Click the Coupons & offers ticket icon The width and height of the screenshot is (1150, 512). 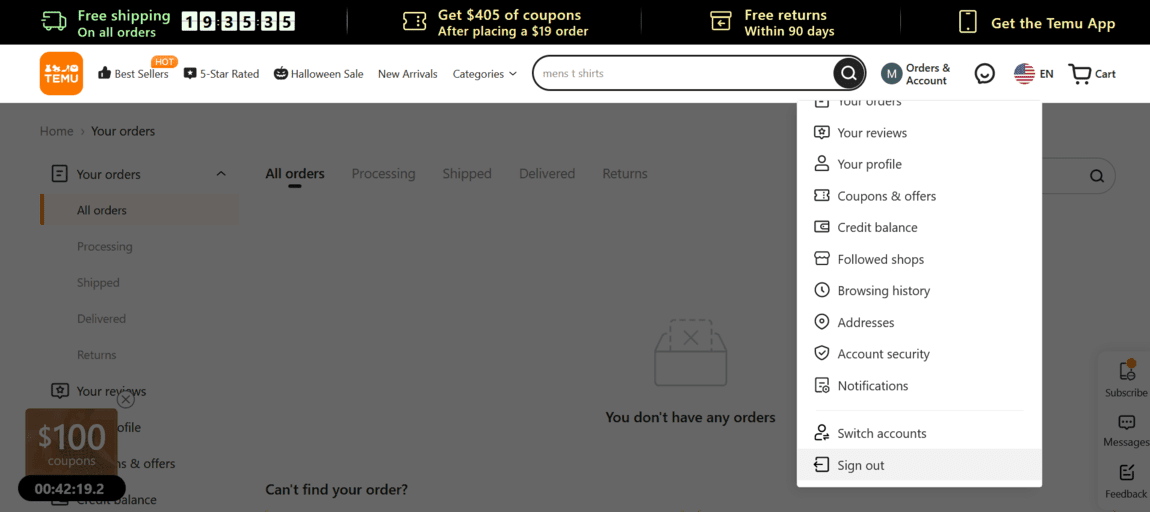tap(821, 196)
